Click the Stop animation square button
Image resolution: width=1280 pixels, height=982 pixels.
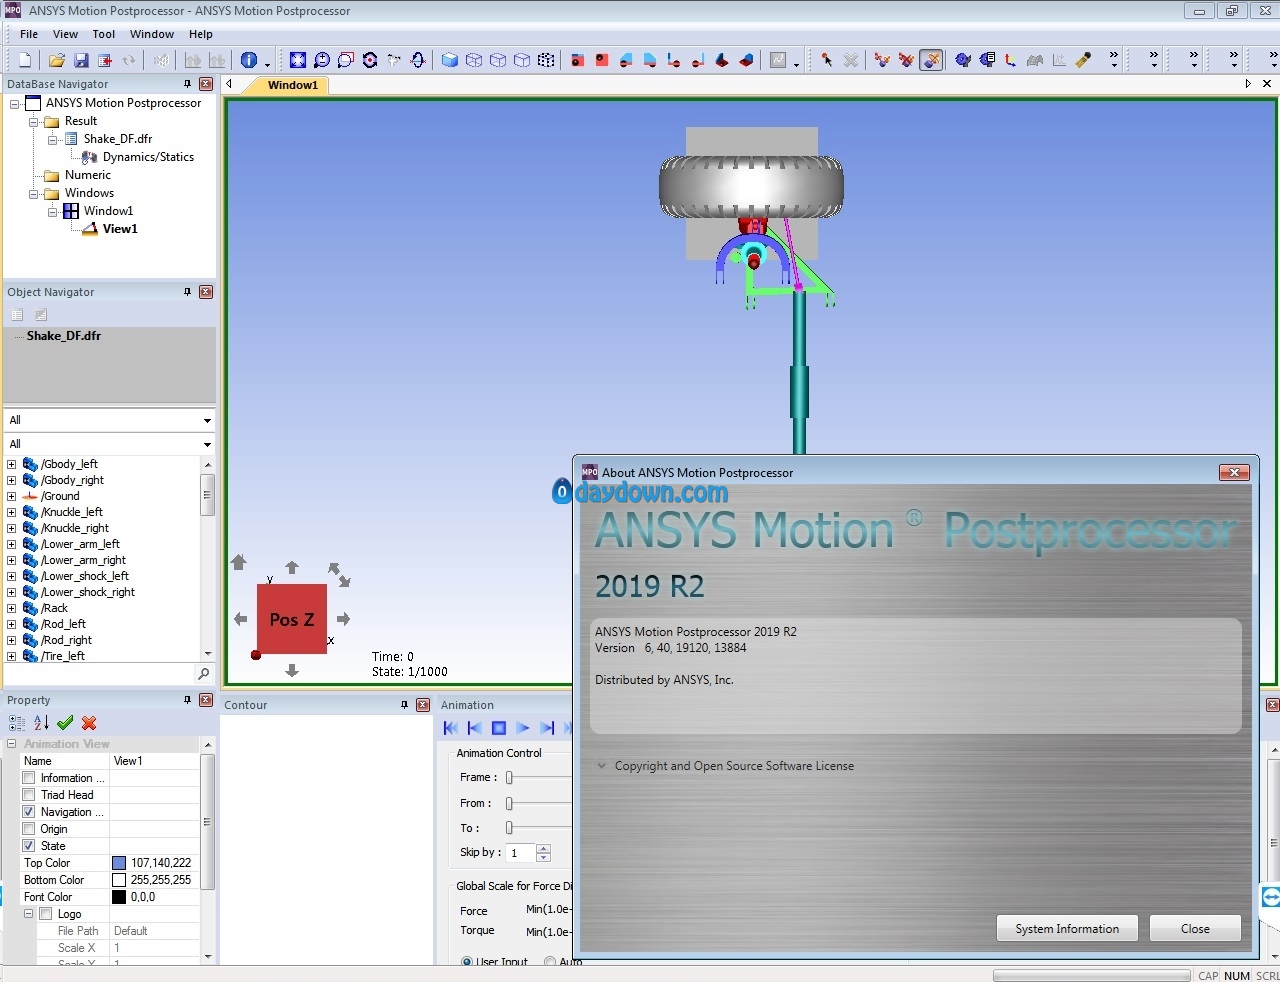[x=499, y=728]
